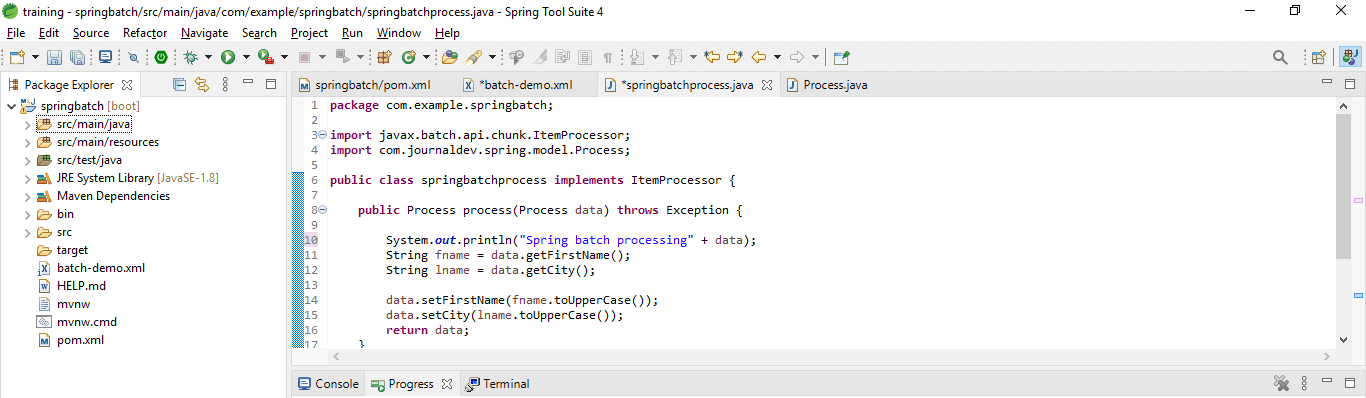1366x398 pixels.
Task: Close the Package Explorer view tab
Action: [x=128, y=85]
